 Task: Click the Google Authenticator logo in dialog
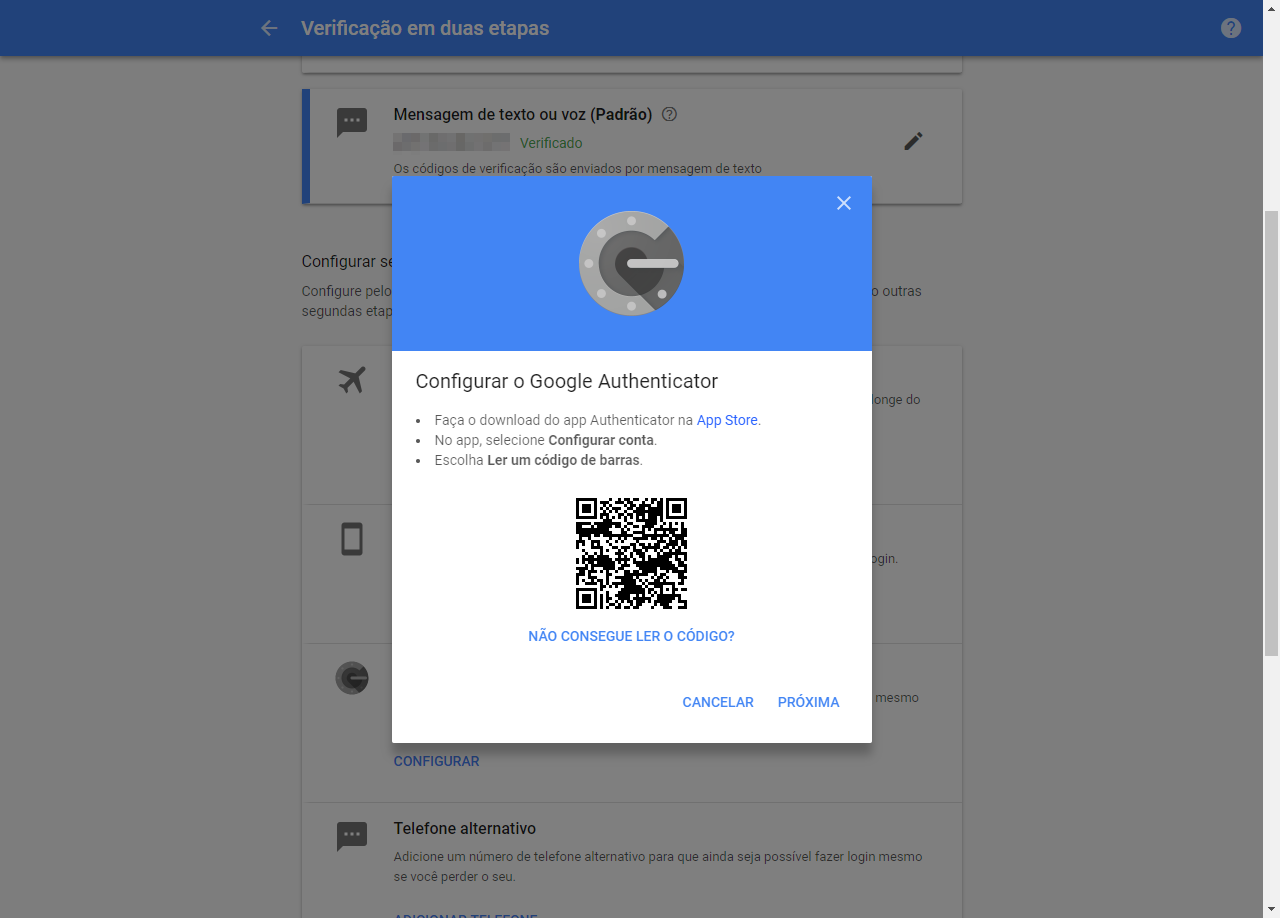[x=631, y=263]
